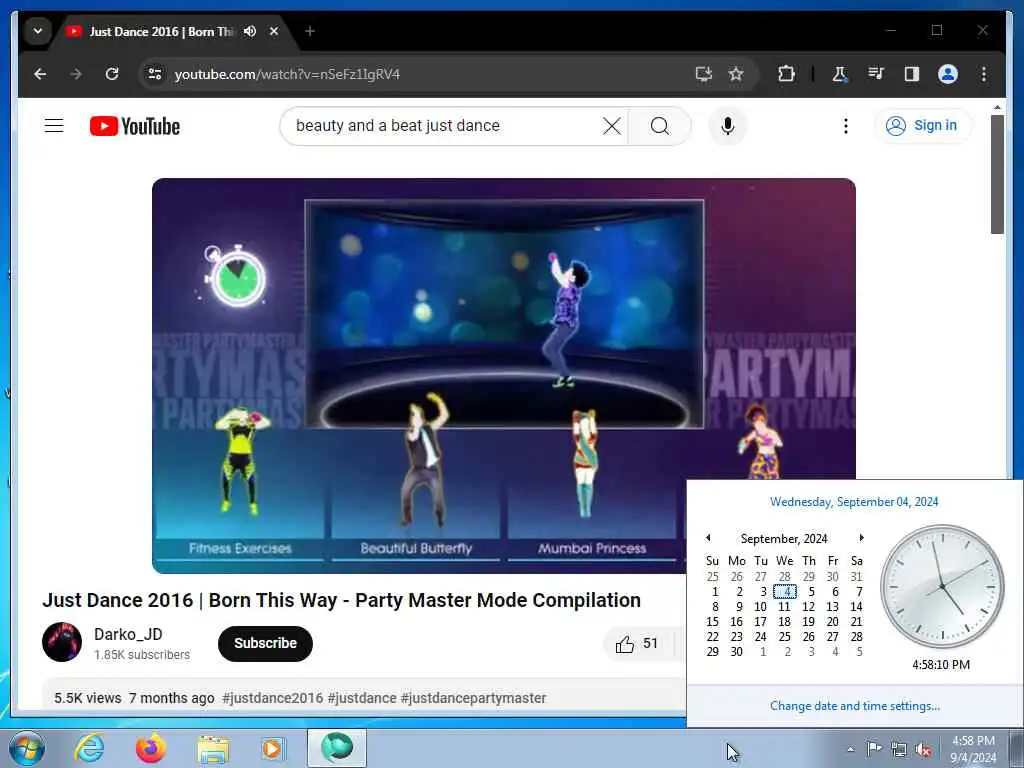
Task: Select September 4 in the calendar
Action: 785,592
